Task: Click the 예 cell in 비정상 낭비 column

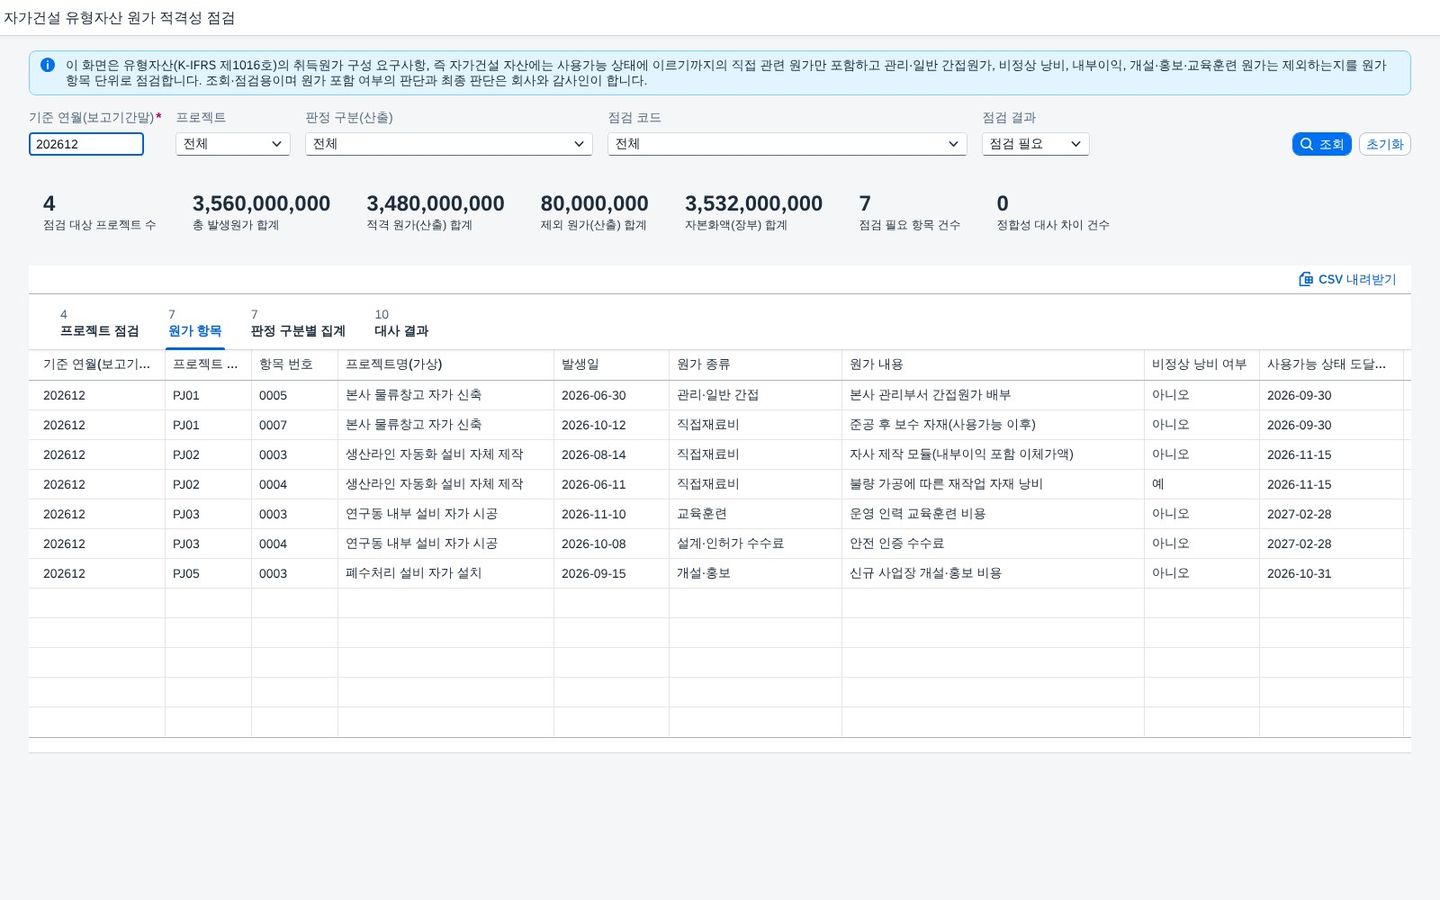Action: click(x=1158, y=484)
